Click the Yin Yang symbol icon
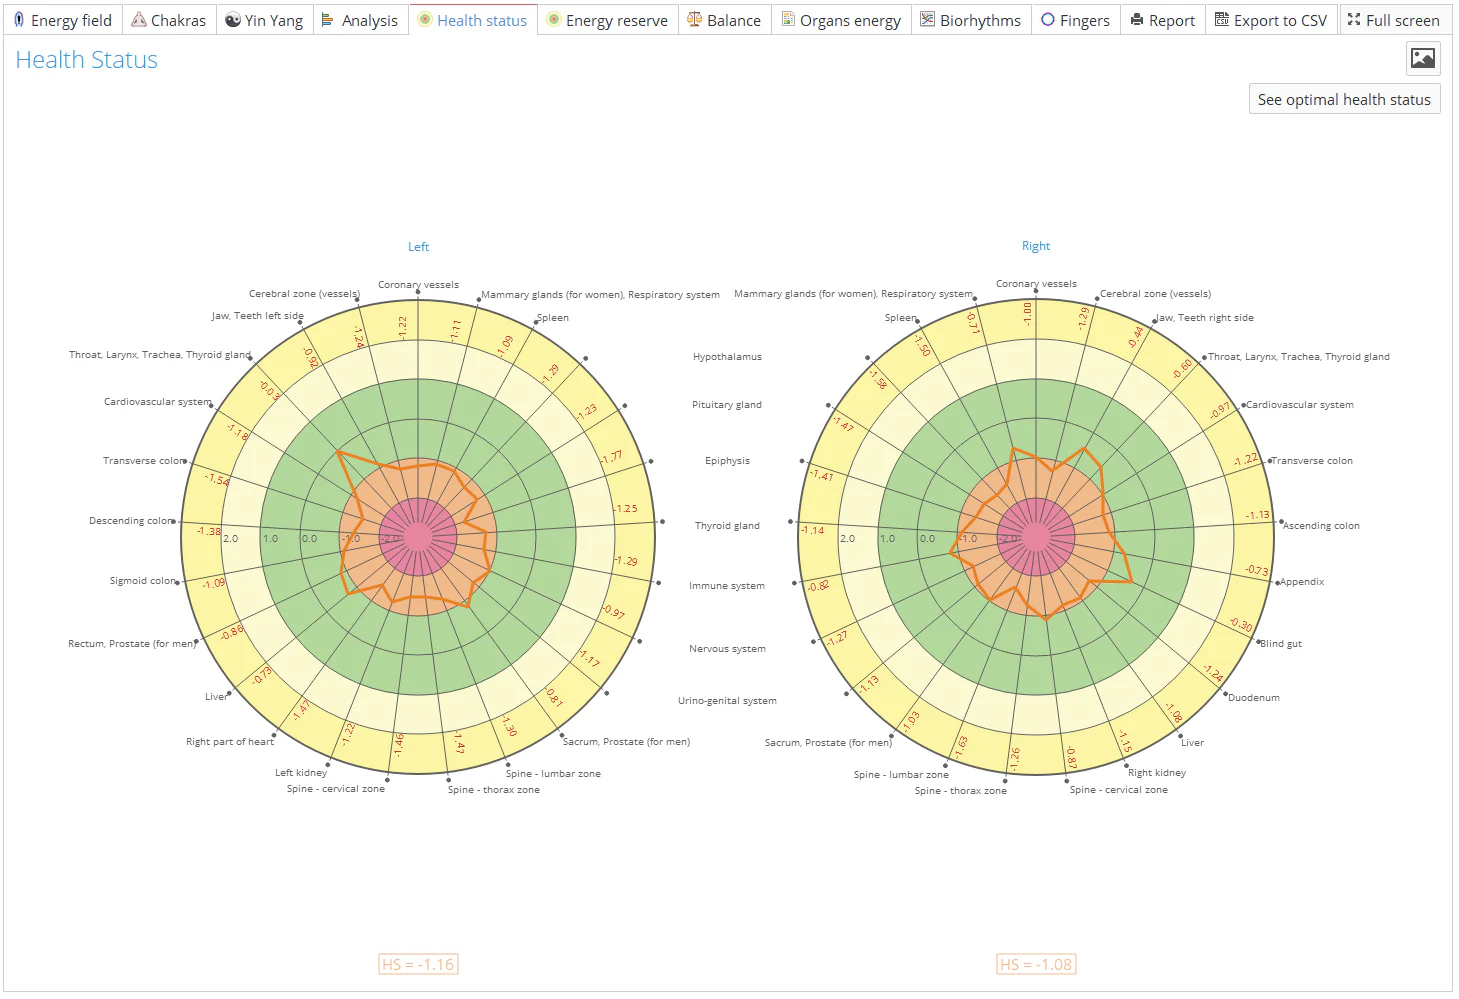Screen dimensions: 1459x999 click(x=233, y=20)
